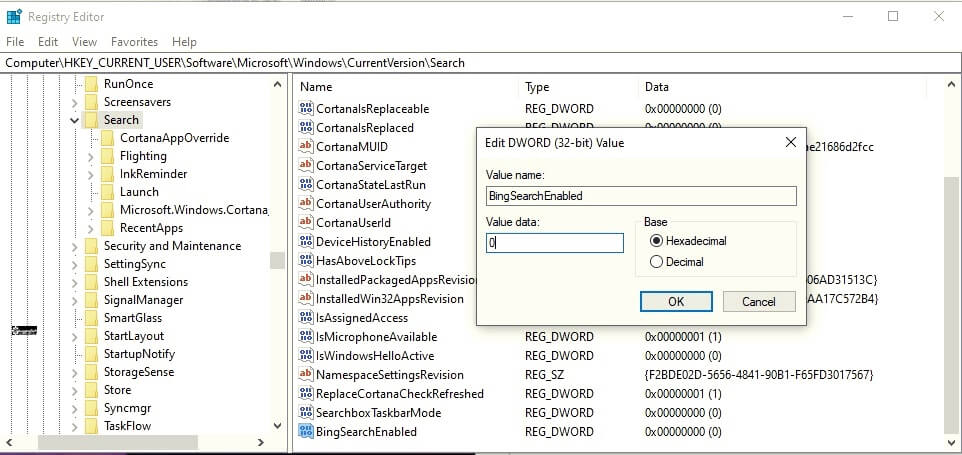Click the DWORD icon beside BingSearchEnabled
The height and width of the screenshot is (455, 962).
[306, 432]
